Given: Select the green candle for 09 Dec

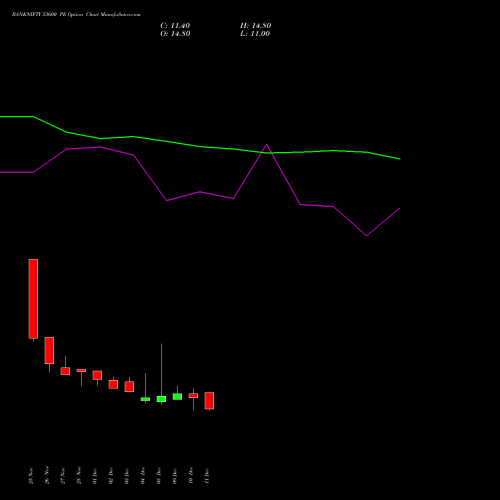Looking at the screenshot, I should click(x=177, y=397).
